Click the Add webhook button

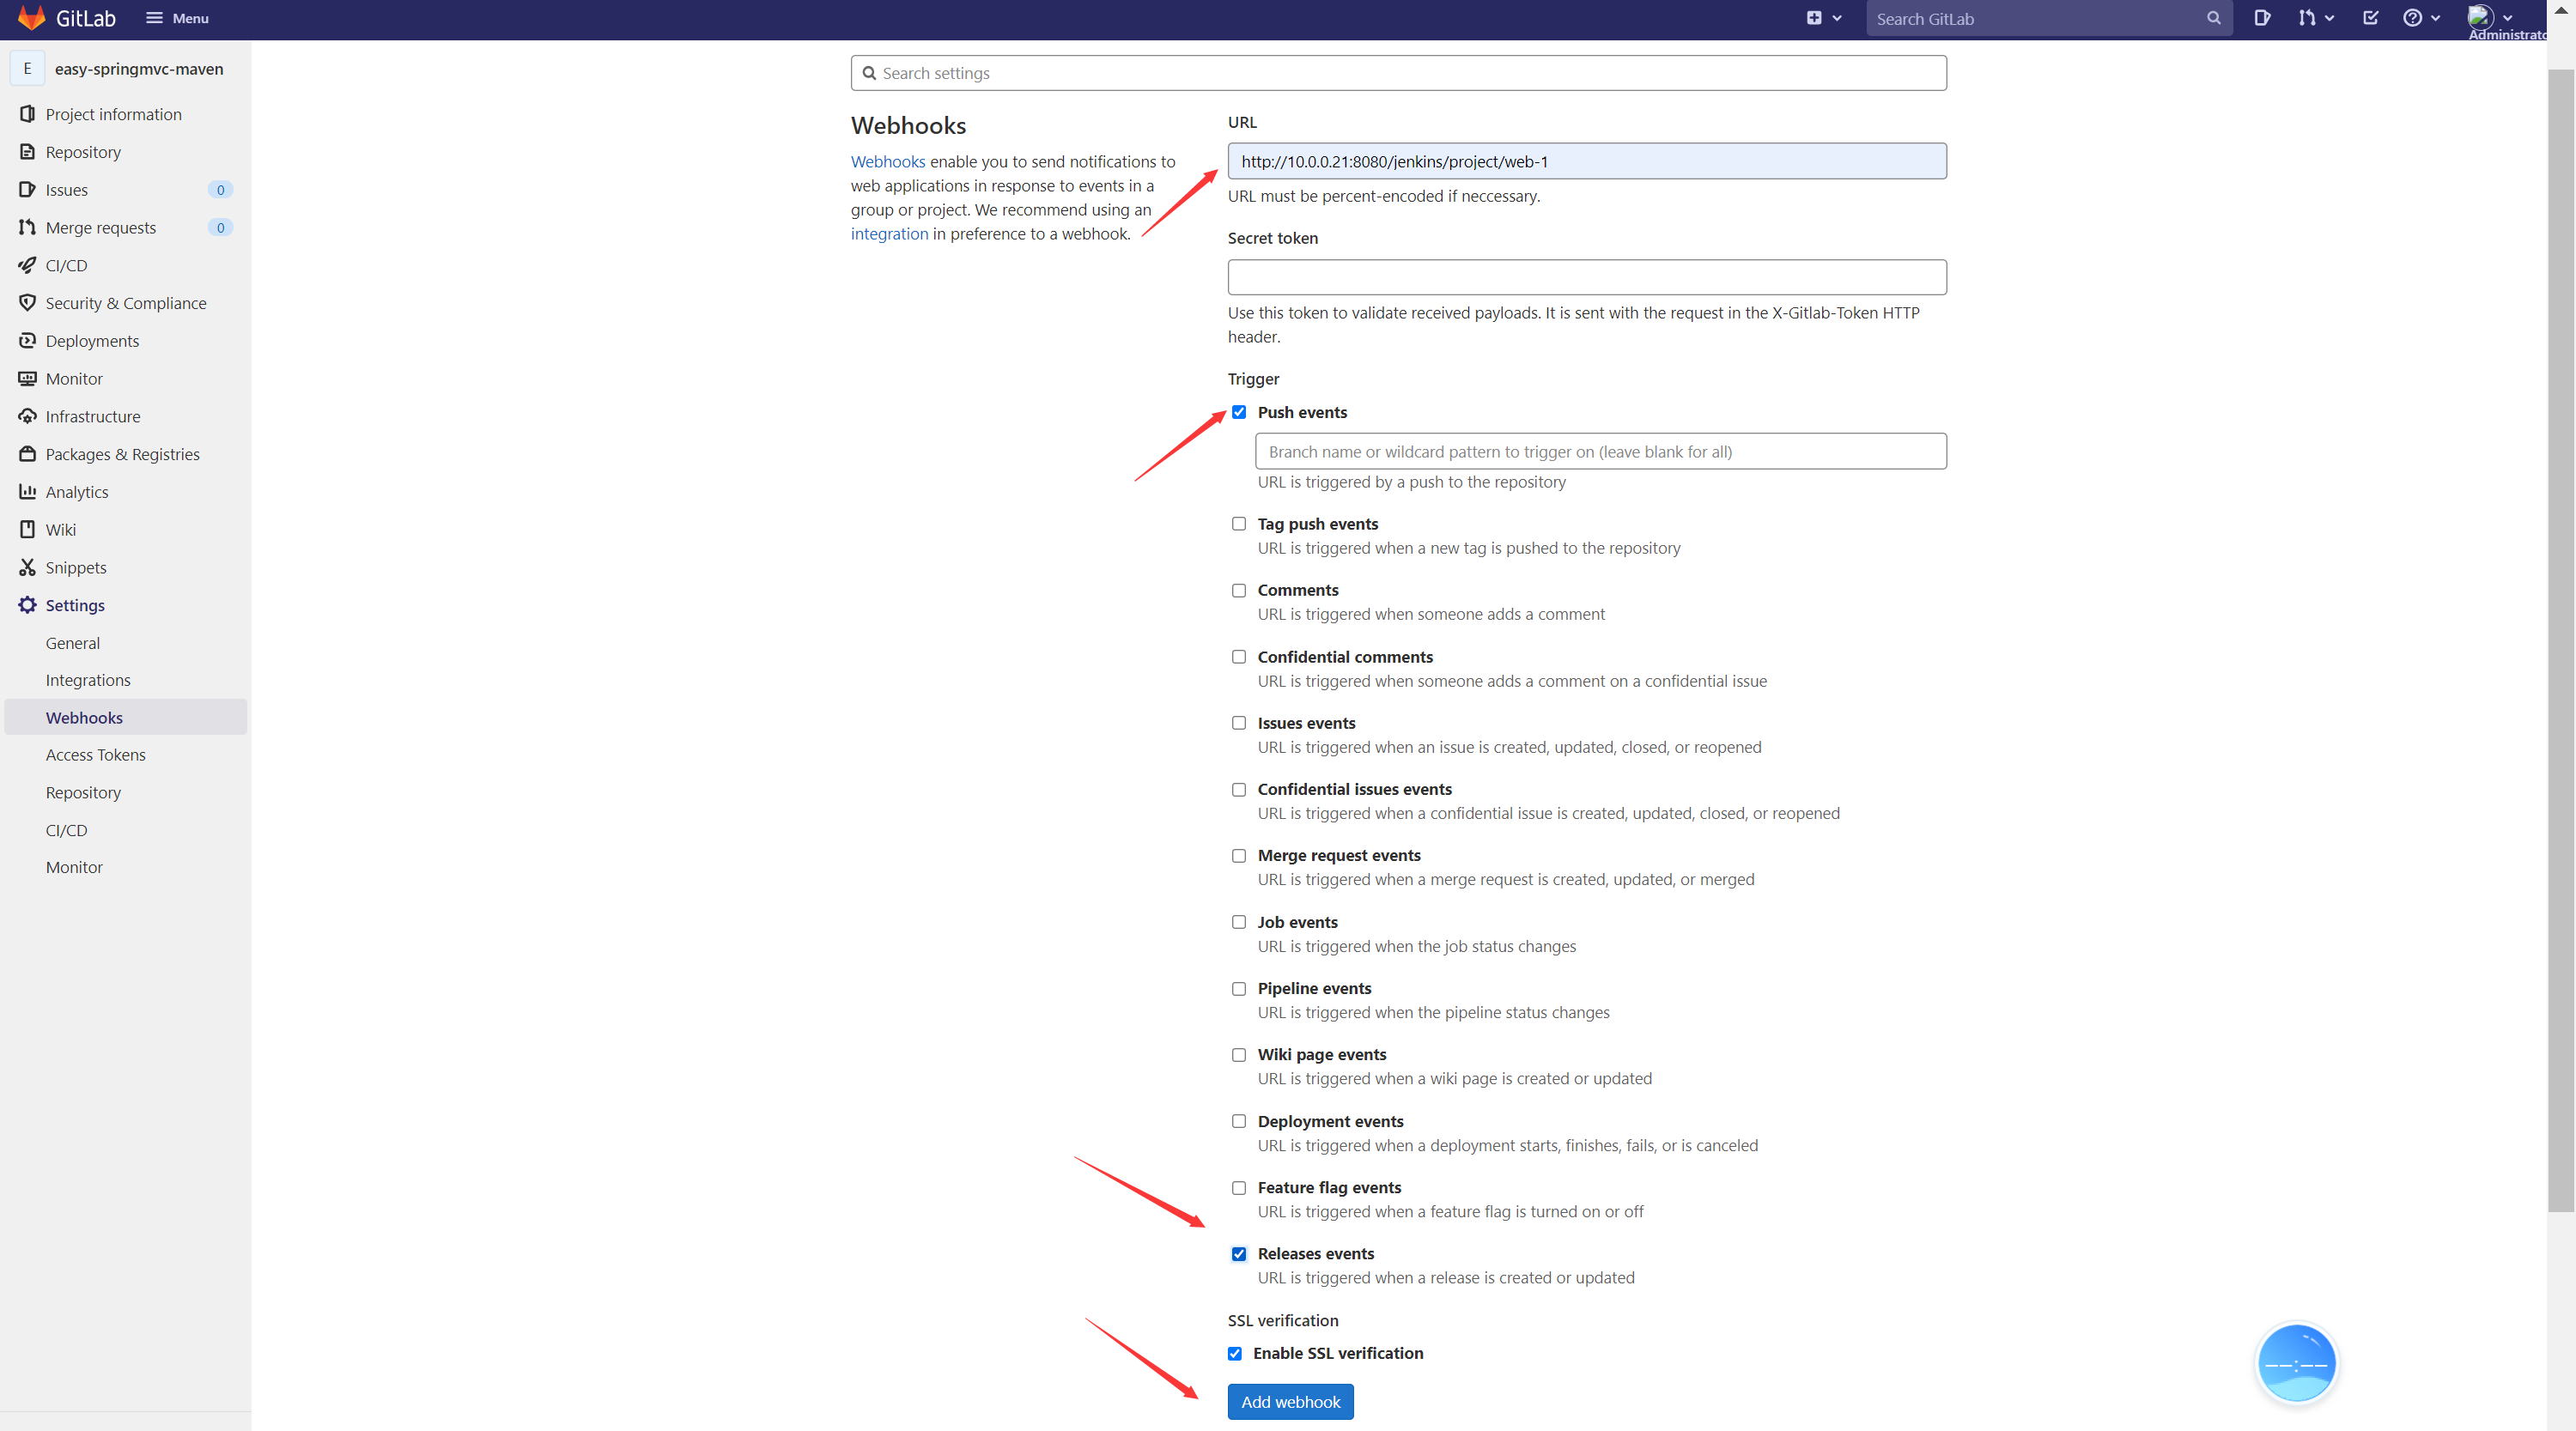coord(1291,1403)
